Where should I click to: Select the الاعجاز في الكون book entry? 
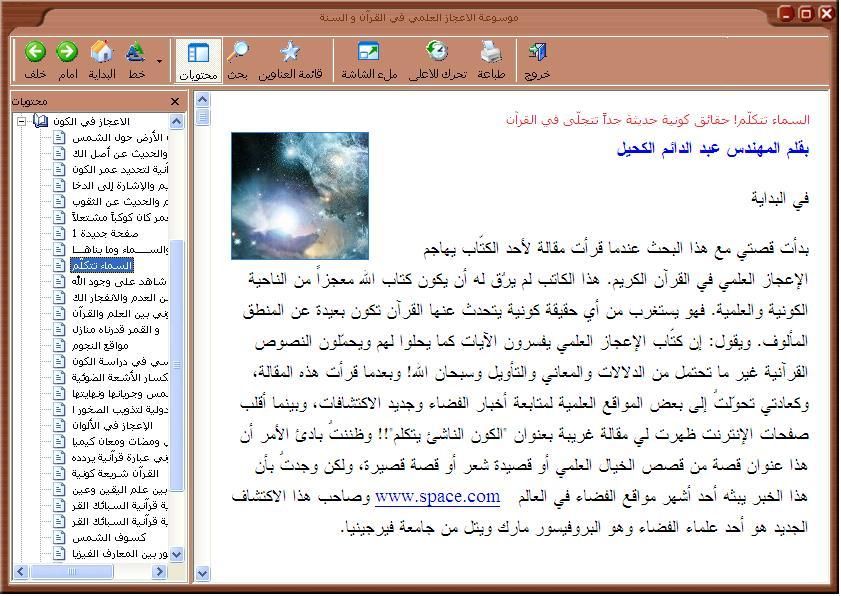(91, 121)
